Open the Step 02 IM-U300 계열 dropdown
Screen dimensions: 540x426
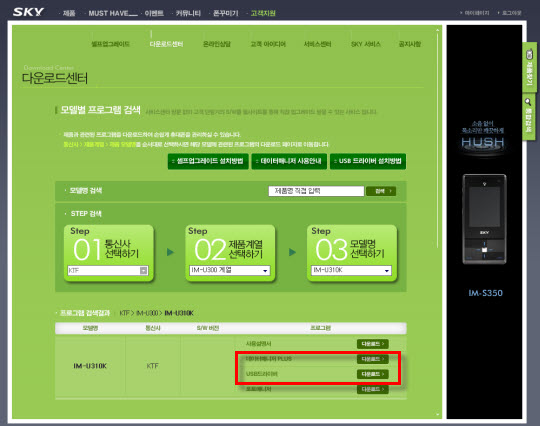(x=229, y=270)
